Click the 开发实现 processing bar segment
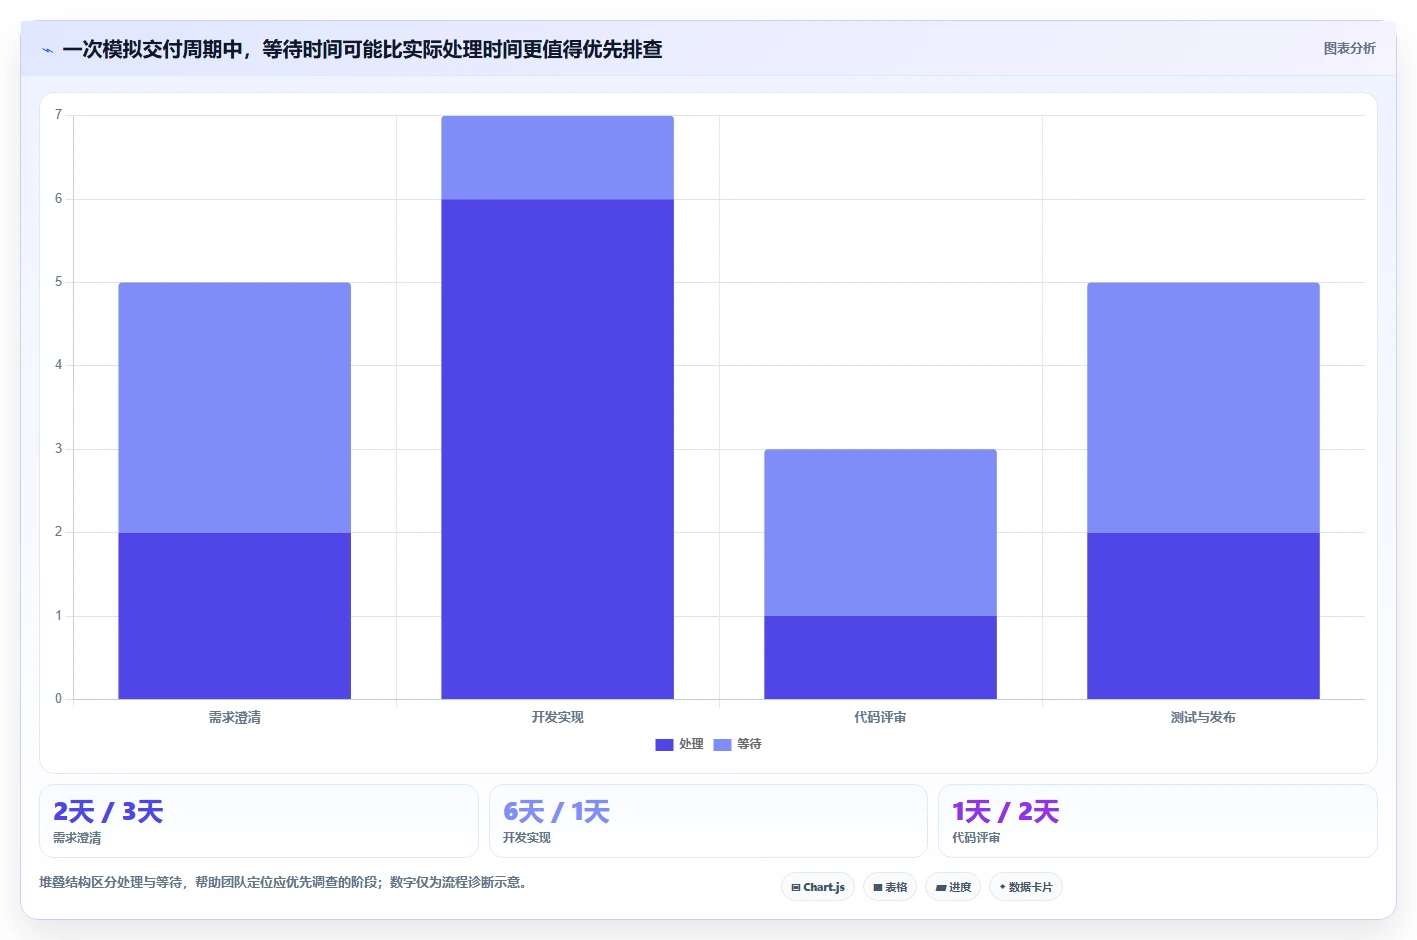The height and width of the screenshot is (940, 1417). click(557, 449)
